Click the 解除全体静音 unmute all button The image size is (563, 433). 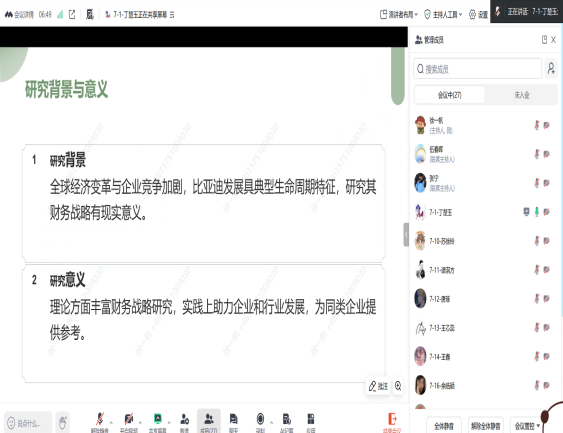(485, 426)
